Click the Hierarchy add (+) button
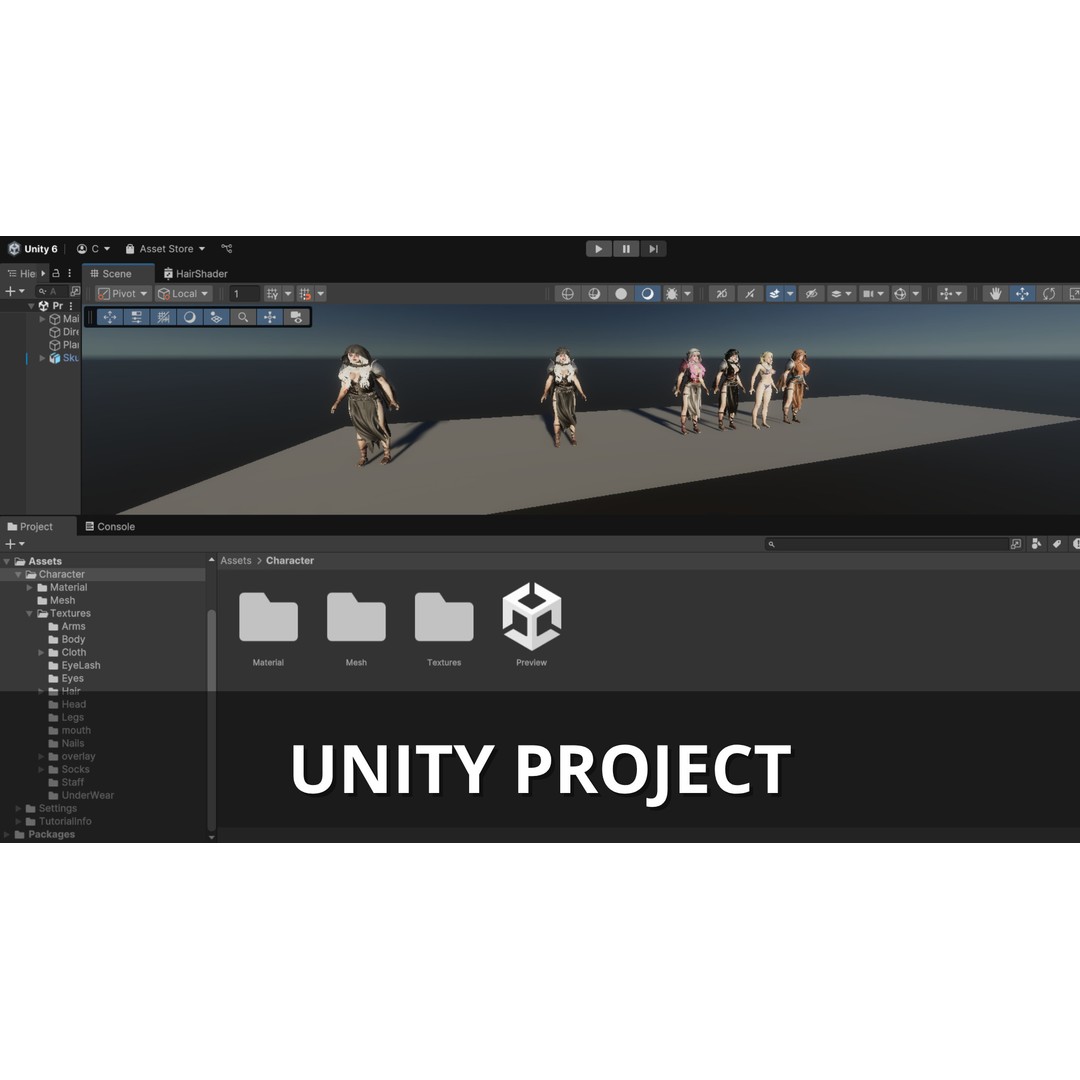The width and height of the screenshot is (1080, 1080). tap(14, 291)
